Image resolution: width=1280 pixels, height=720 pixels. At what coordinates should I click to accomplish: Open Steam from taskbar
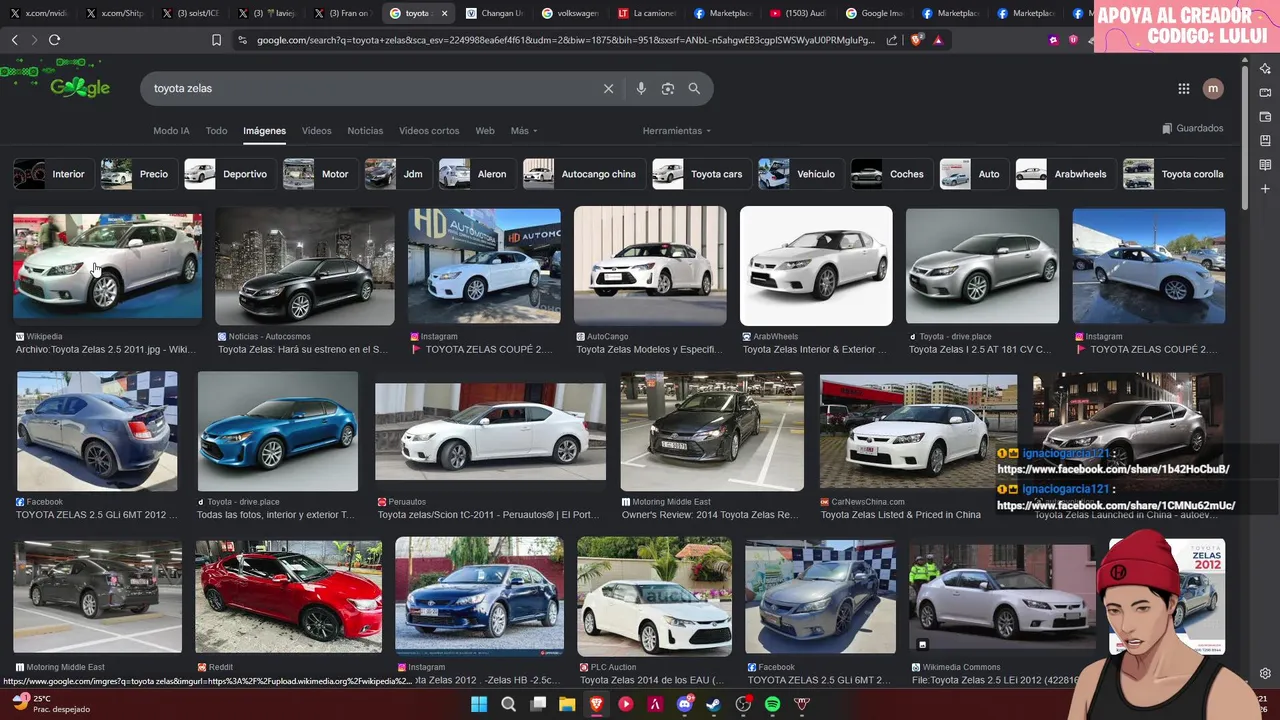714,704
